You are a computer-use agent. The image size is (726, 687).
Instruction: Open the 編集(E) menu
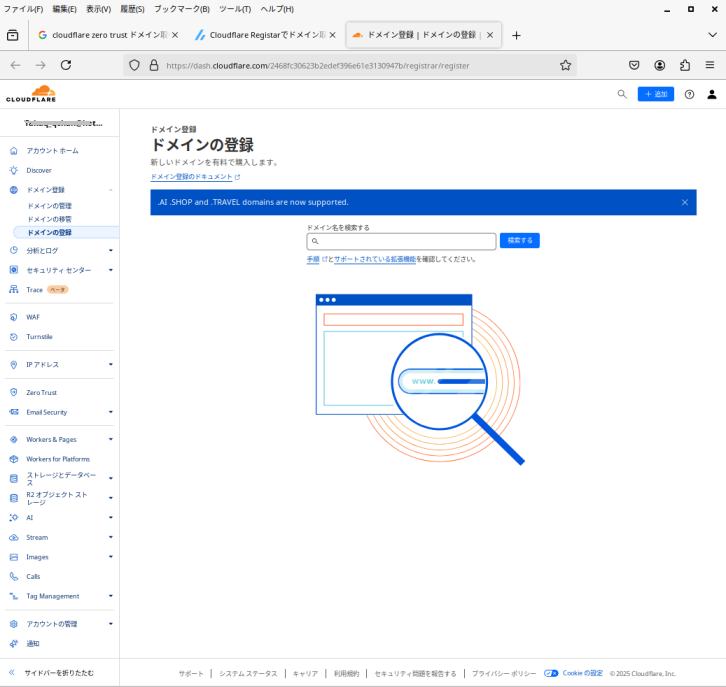tap(64, 9)
